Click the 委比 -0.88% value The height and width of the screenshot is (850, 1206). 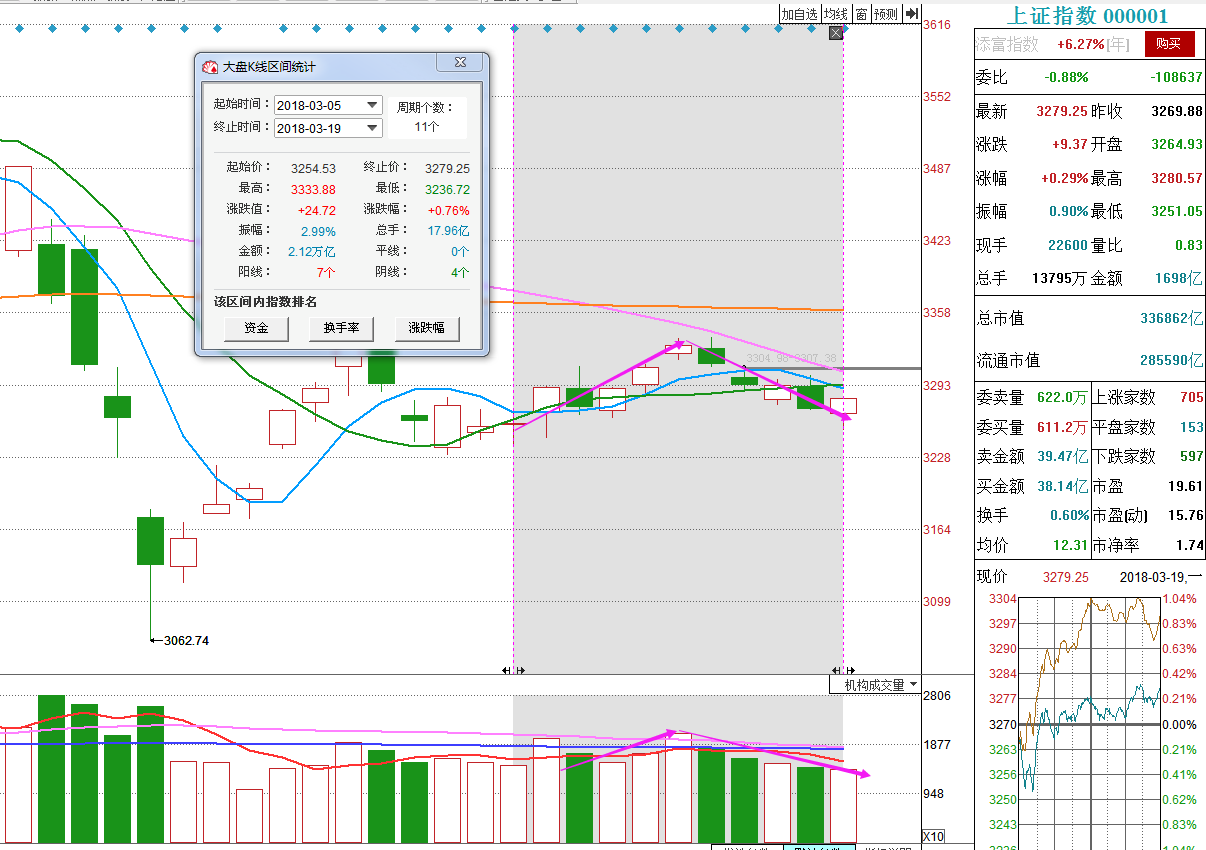(1066, 77)
